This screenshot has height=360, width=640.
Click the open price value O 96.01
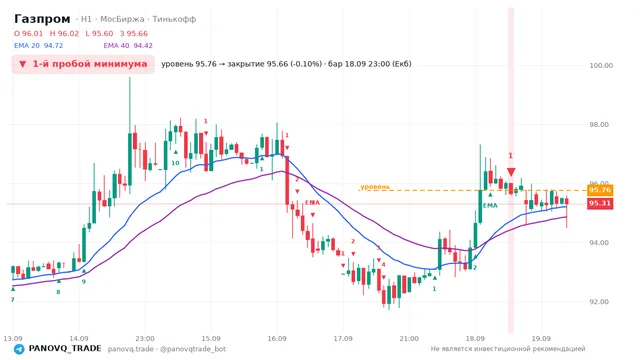[x=28, y=33]
